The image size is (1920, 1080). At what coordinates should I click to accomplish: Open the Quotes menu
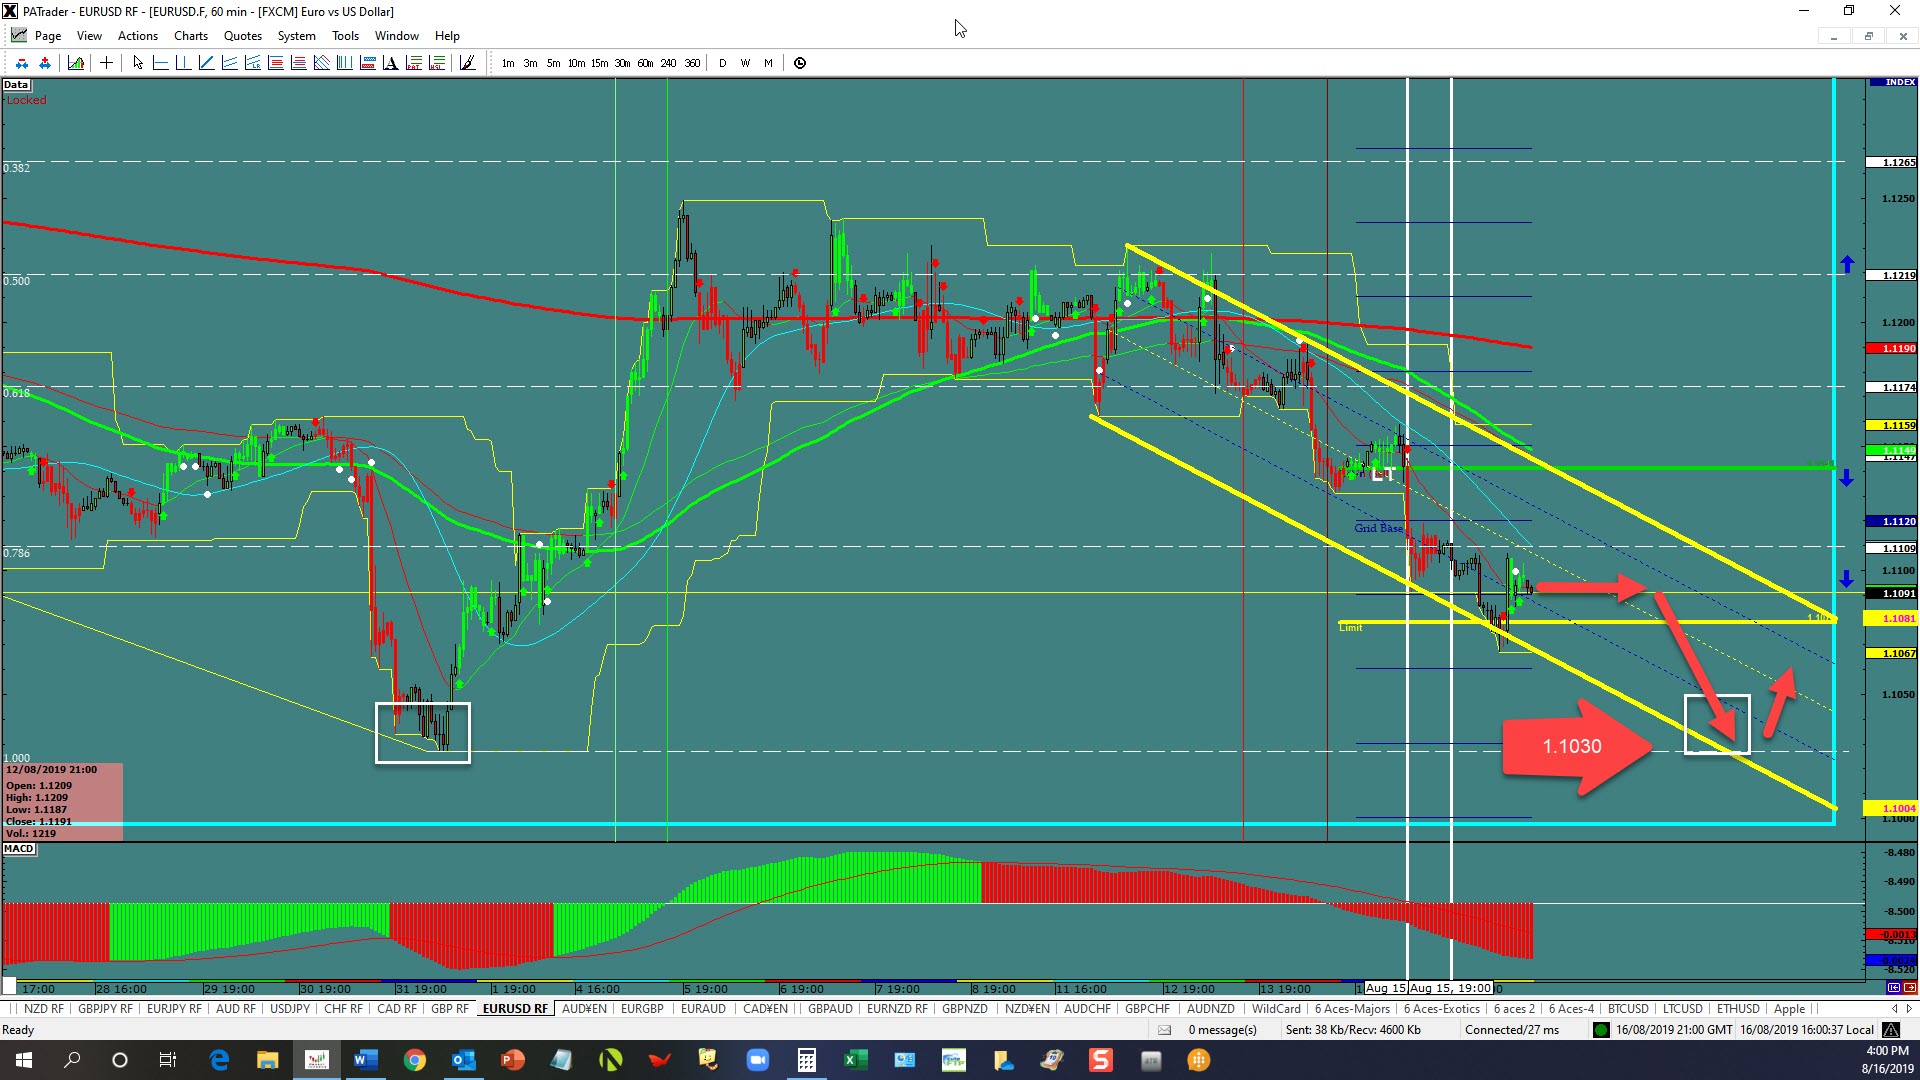coord(243,36)
